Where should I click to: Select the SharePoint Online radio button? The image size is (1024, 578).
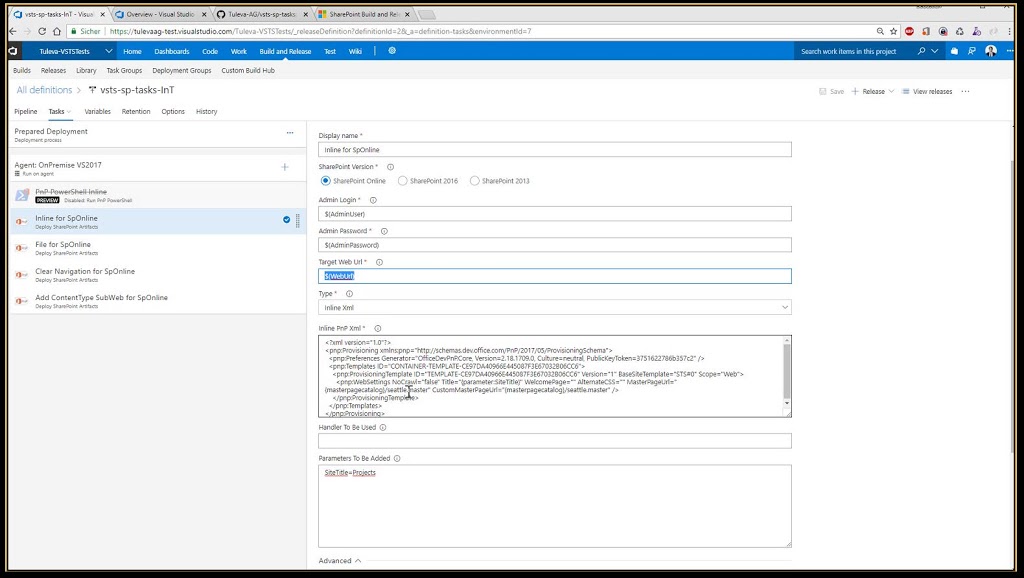tap(325, 181)
